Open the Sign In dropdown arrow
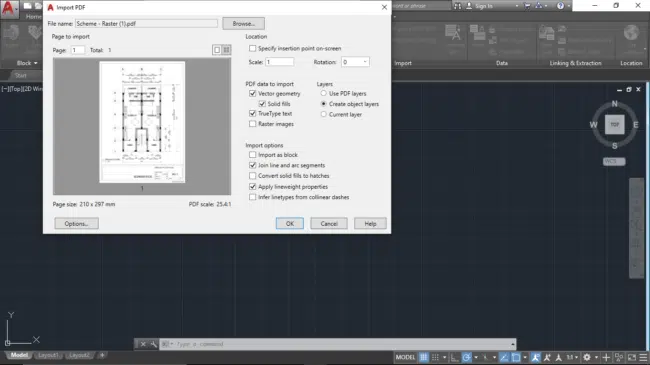Screen dimensions: 650x365 click(517, 6)
